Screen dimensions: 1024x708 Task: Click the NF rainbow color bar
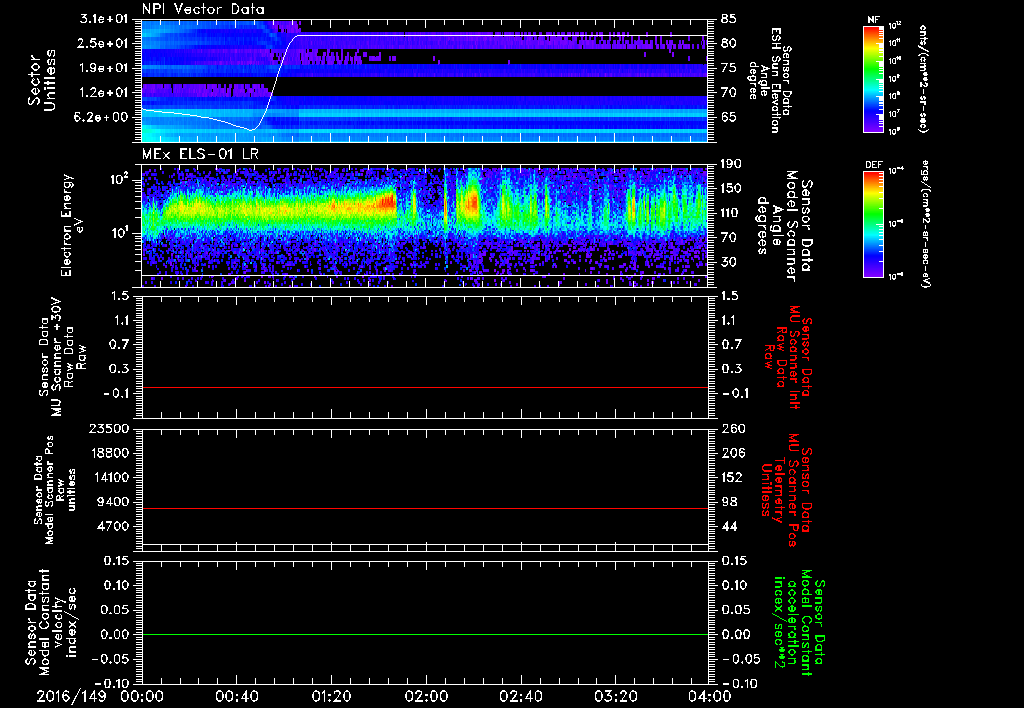click(x=873, y=78)
